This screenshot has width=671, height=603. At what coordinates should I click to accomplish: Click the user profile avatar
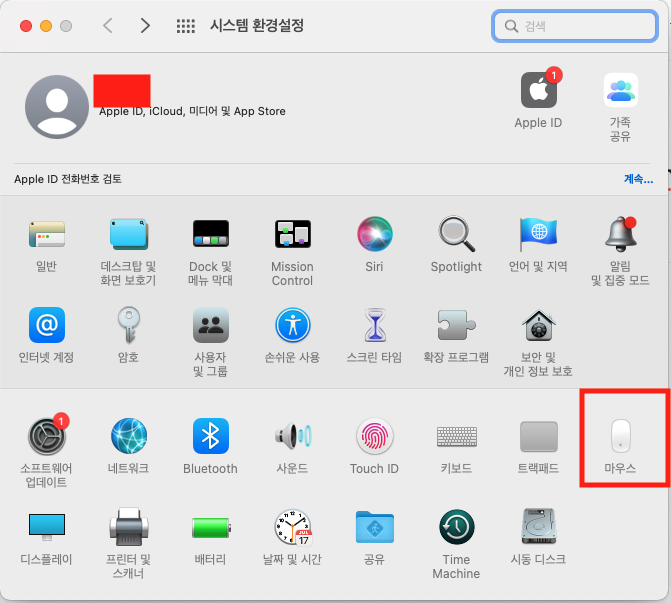click(57, 107)
